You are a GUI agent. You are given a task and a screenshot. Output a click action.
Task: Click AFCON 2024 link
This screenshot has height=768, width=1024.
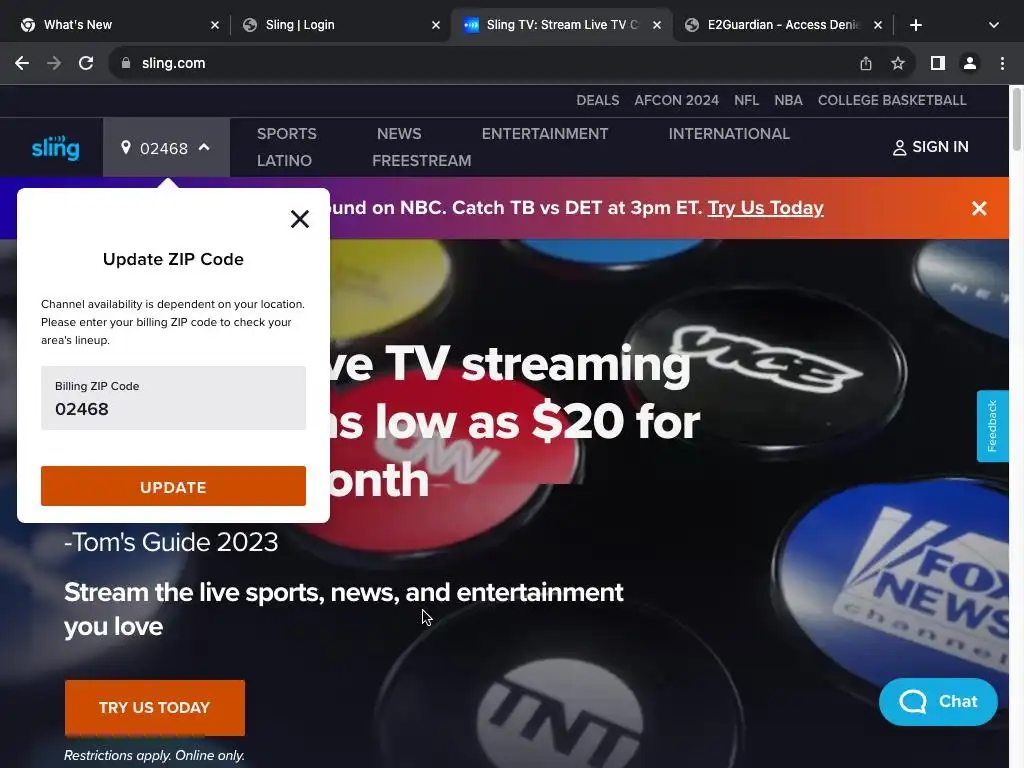pyautogui.click(x=676, y=101)
